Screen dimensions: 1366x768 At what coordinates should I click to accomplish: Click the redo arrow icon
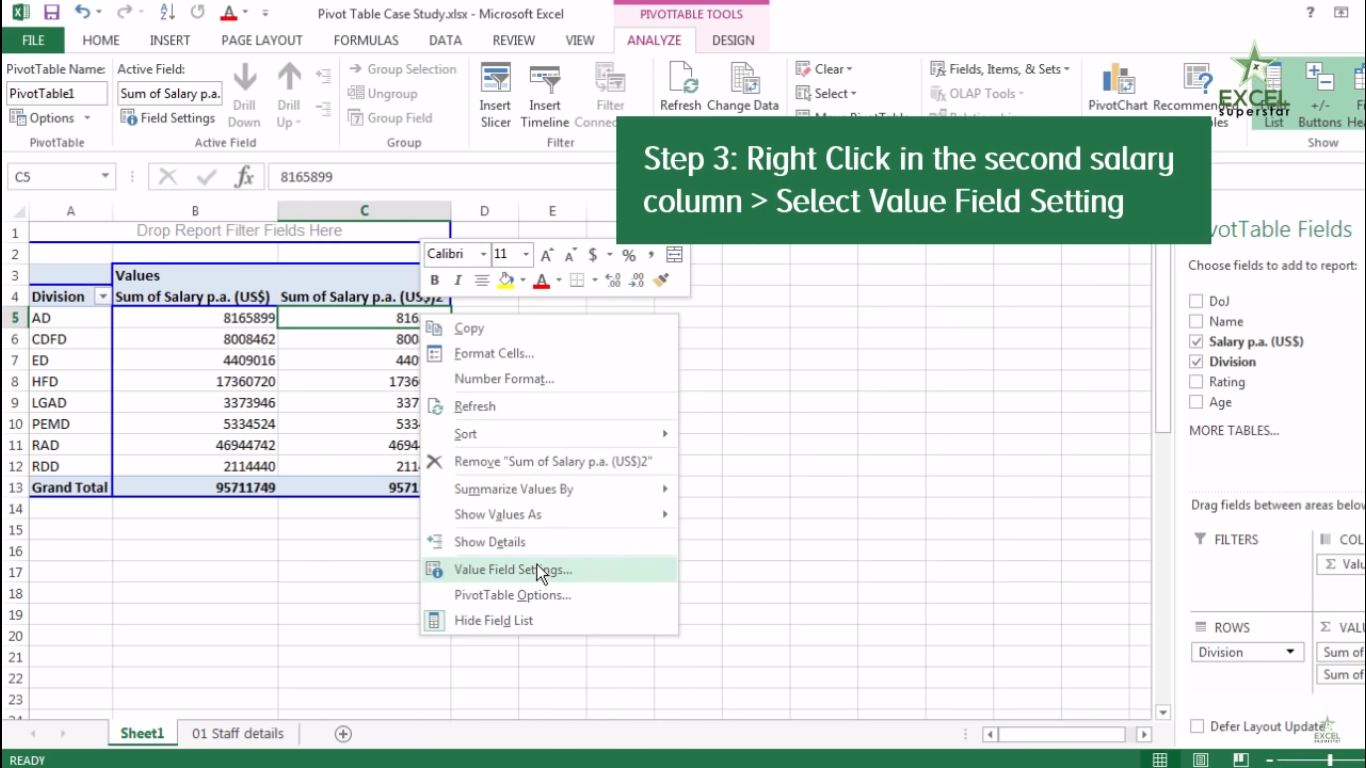point(123,13)
